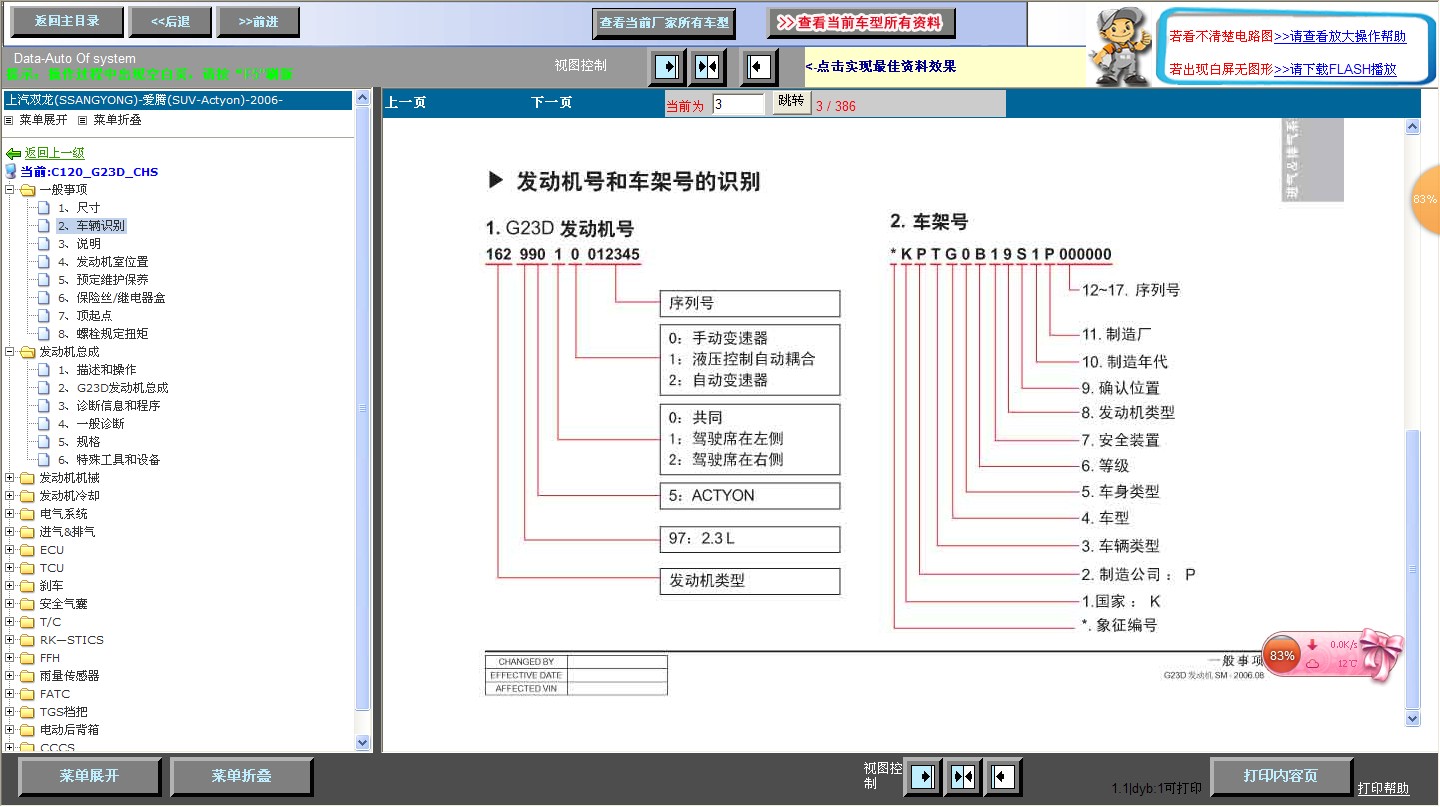Click the page icon for 1、描述和操作

44,370
